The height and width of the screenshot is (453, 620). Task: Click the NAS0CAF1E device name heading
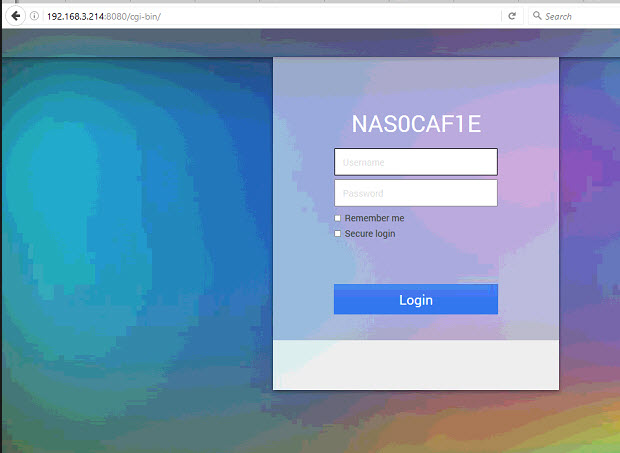coord(416,124)
